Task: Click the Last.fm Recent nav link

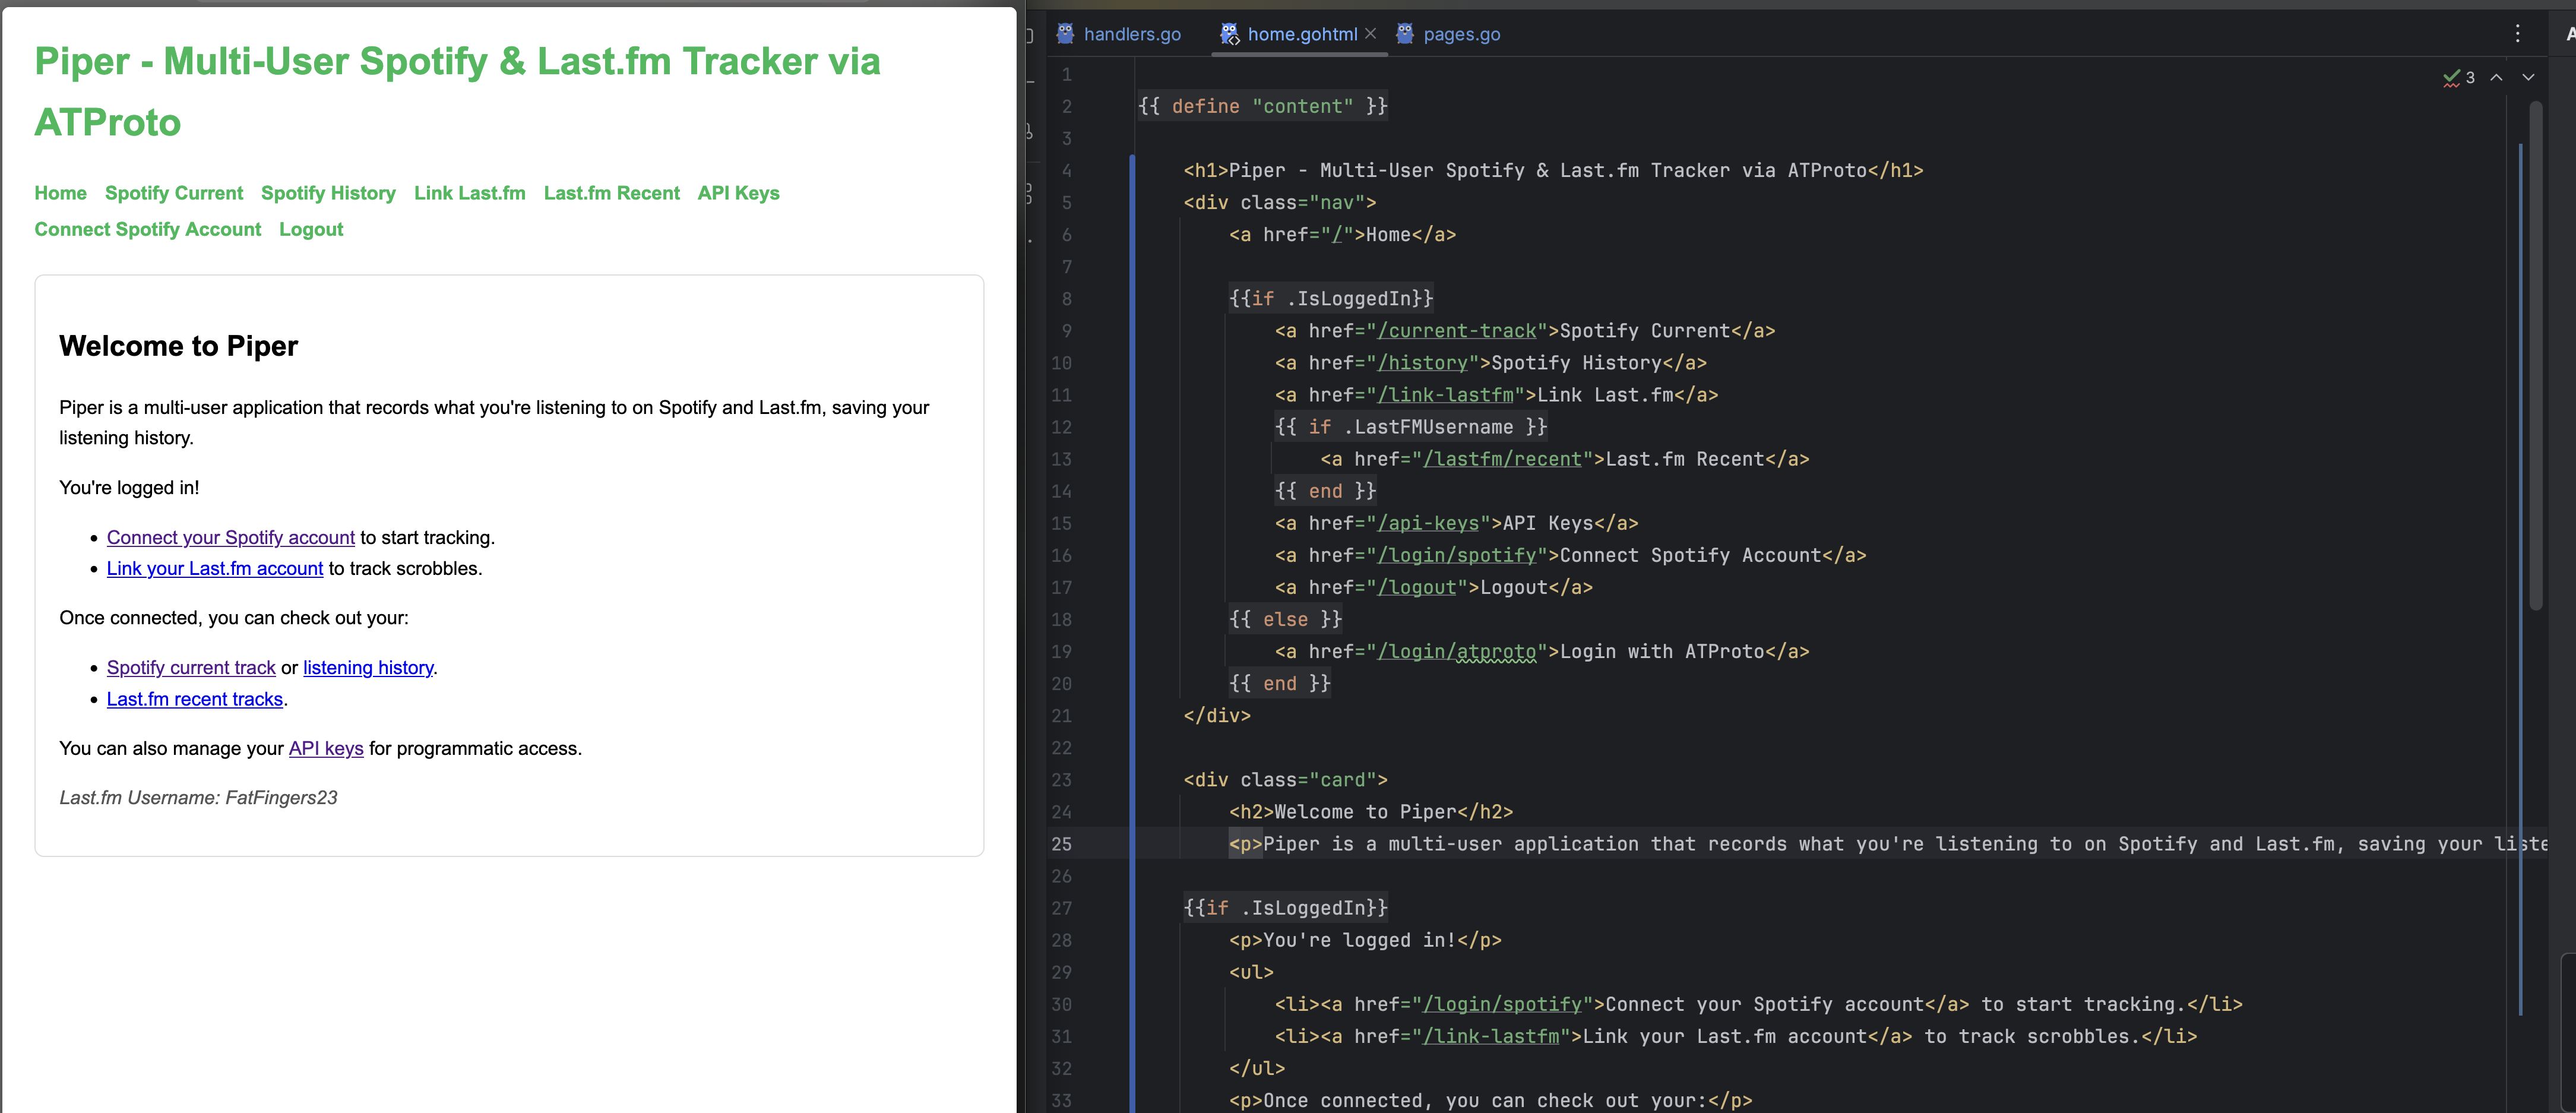Action: (x=611, y=193)
